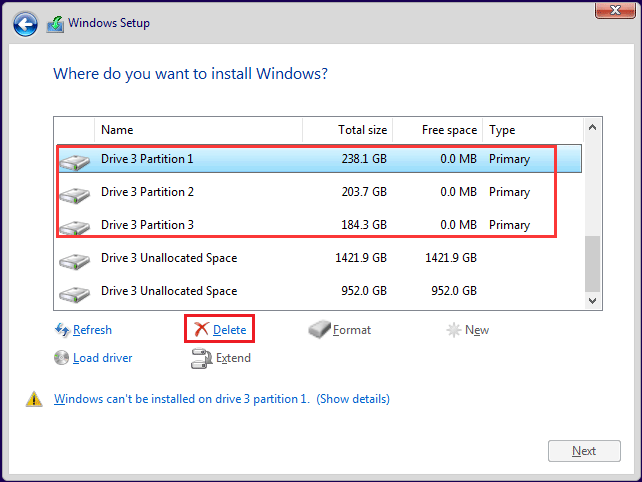Select Drive 3 Partition 3 row
The image size is (642, 482).
[319, 225]
